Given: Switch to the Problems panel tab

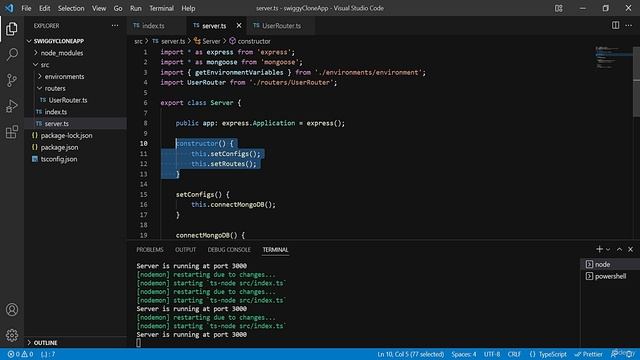Looking at the screenshot, I should pos(150,249).
